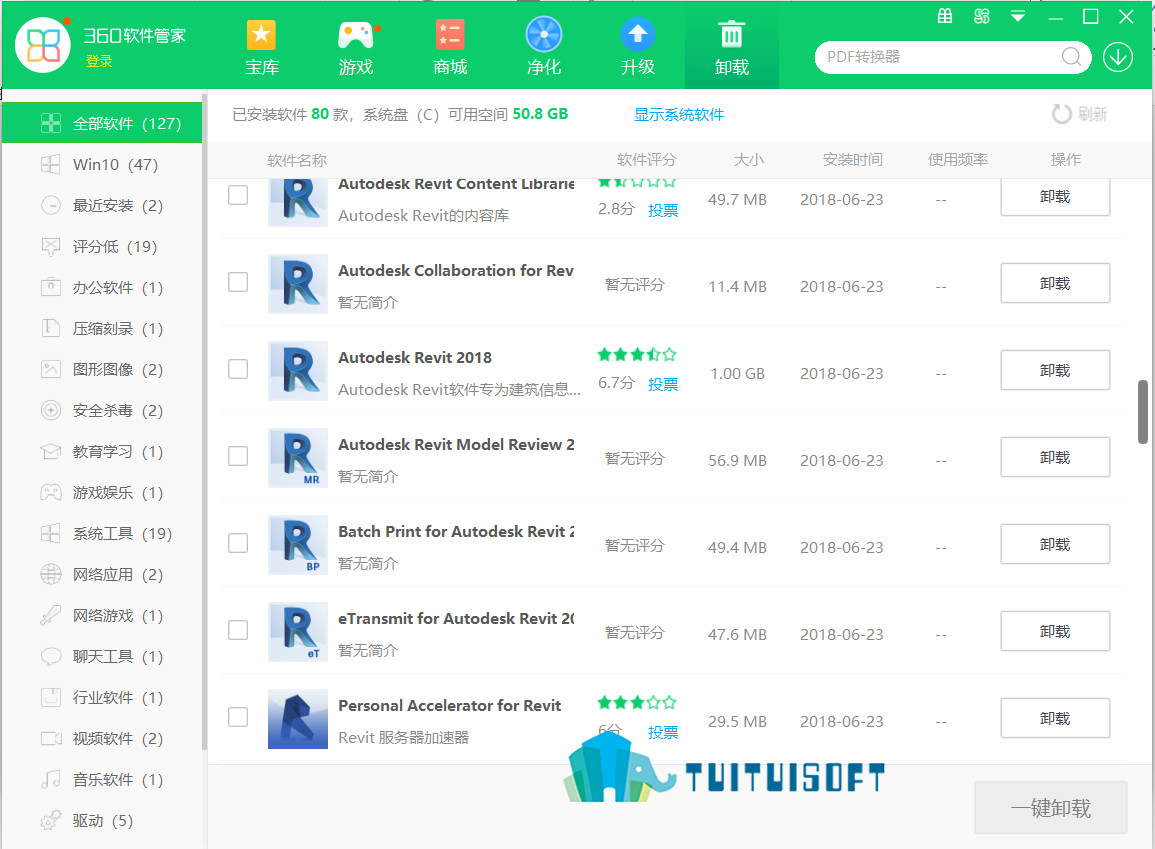The image size is (1155, 849).
Task: Select 图形图像 (2) category
Action: (x=102, y=370)
